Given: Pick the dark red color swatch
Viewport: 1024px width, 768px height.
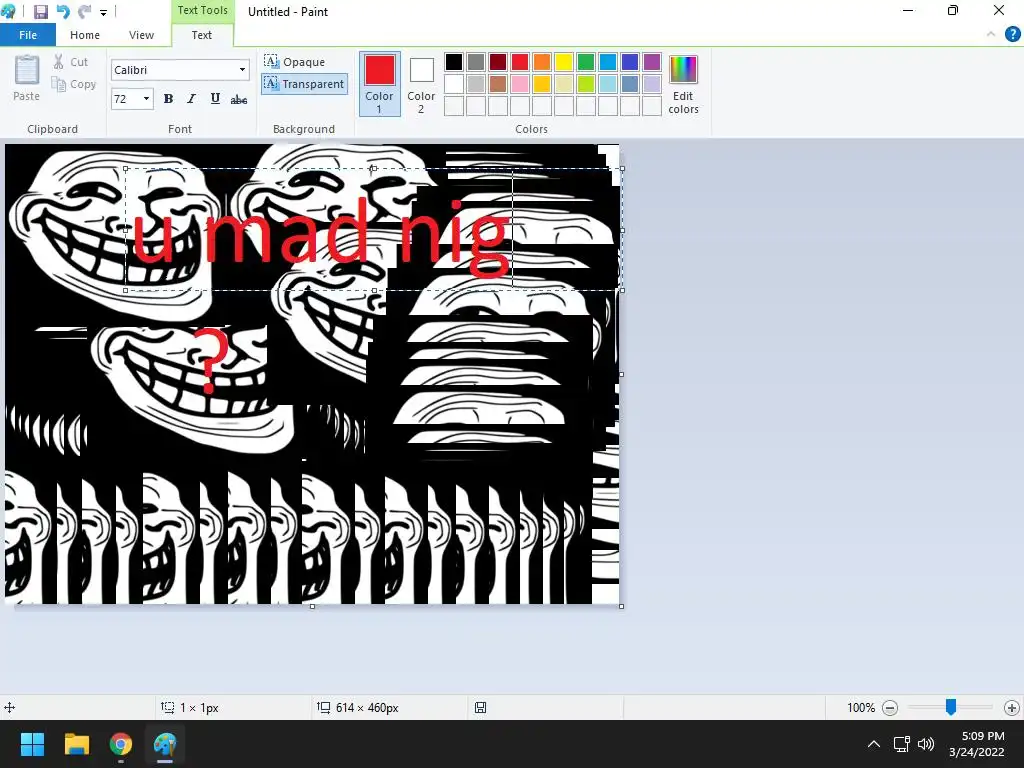Looking at the screenshot, I should click(x=498, y=62).
